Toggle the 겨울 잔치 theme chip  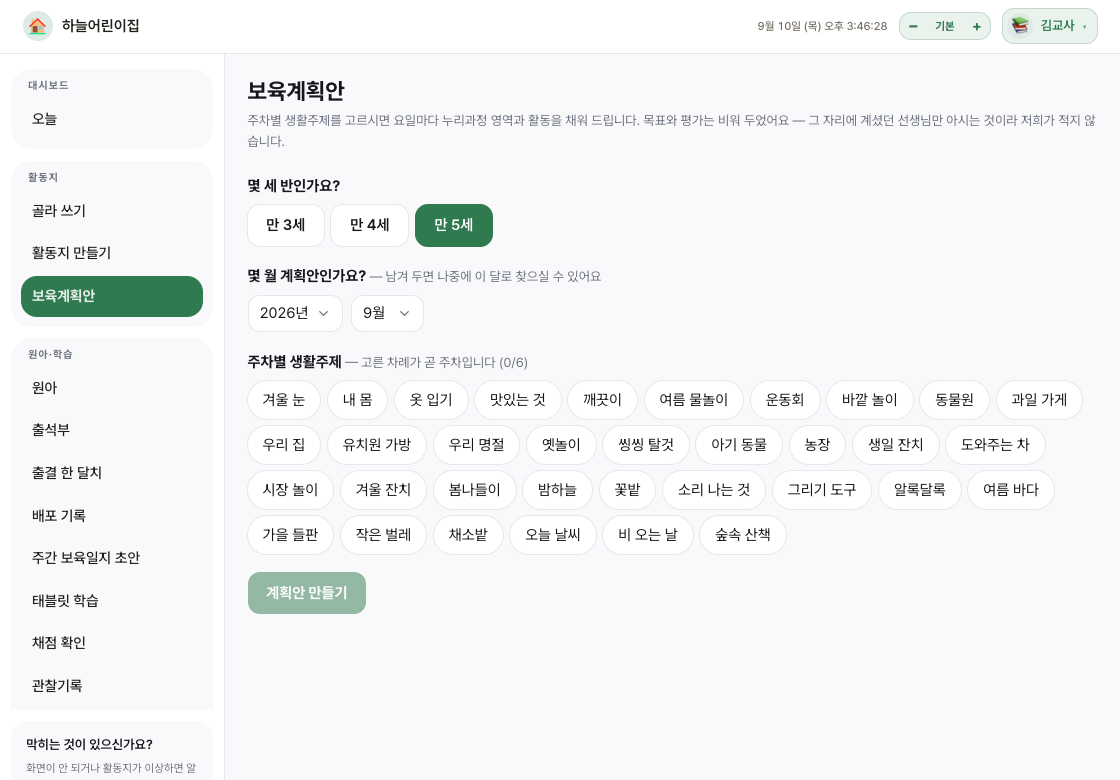(x=384, y=490)
